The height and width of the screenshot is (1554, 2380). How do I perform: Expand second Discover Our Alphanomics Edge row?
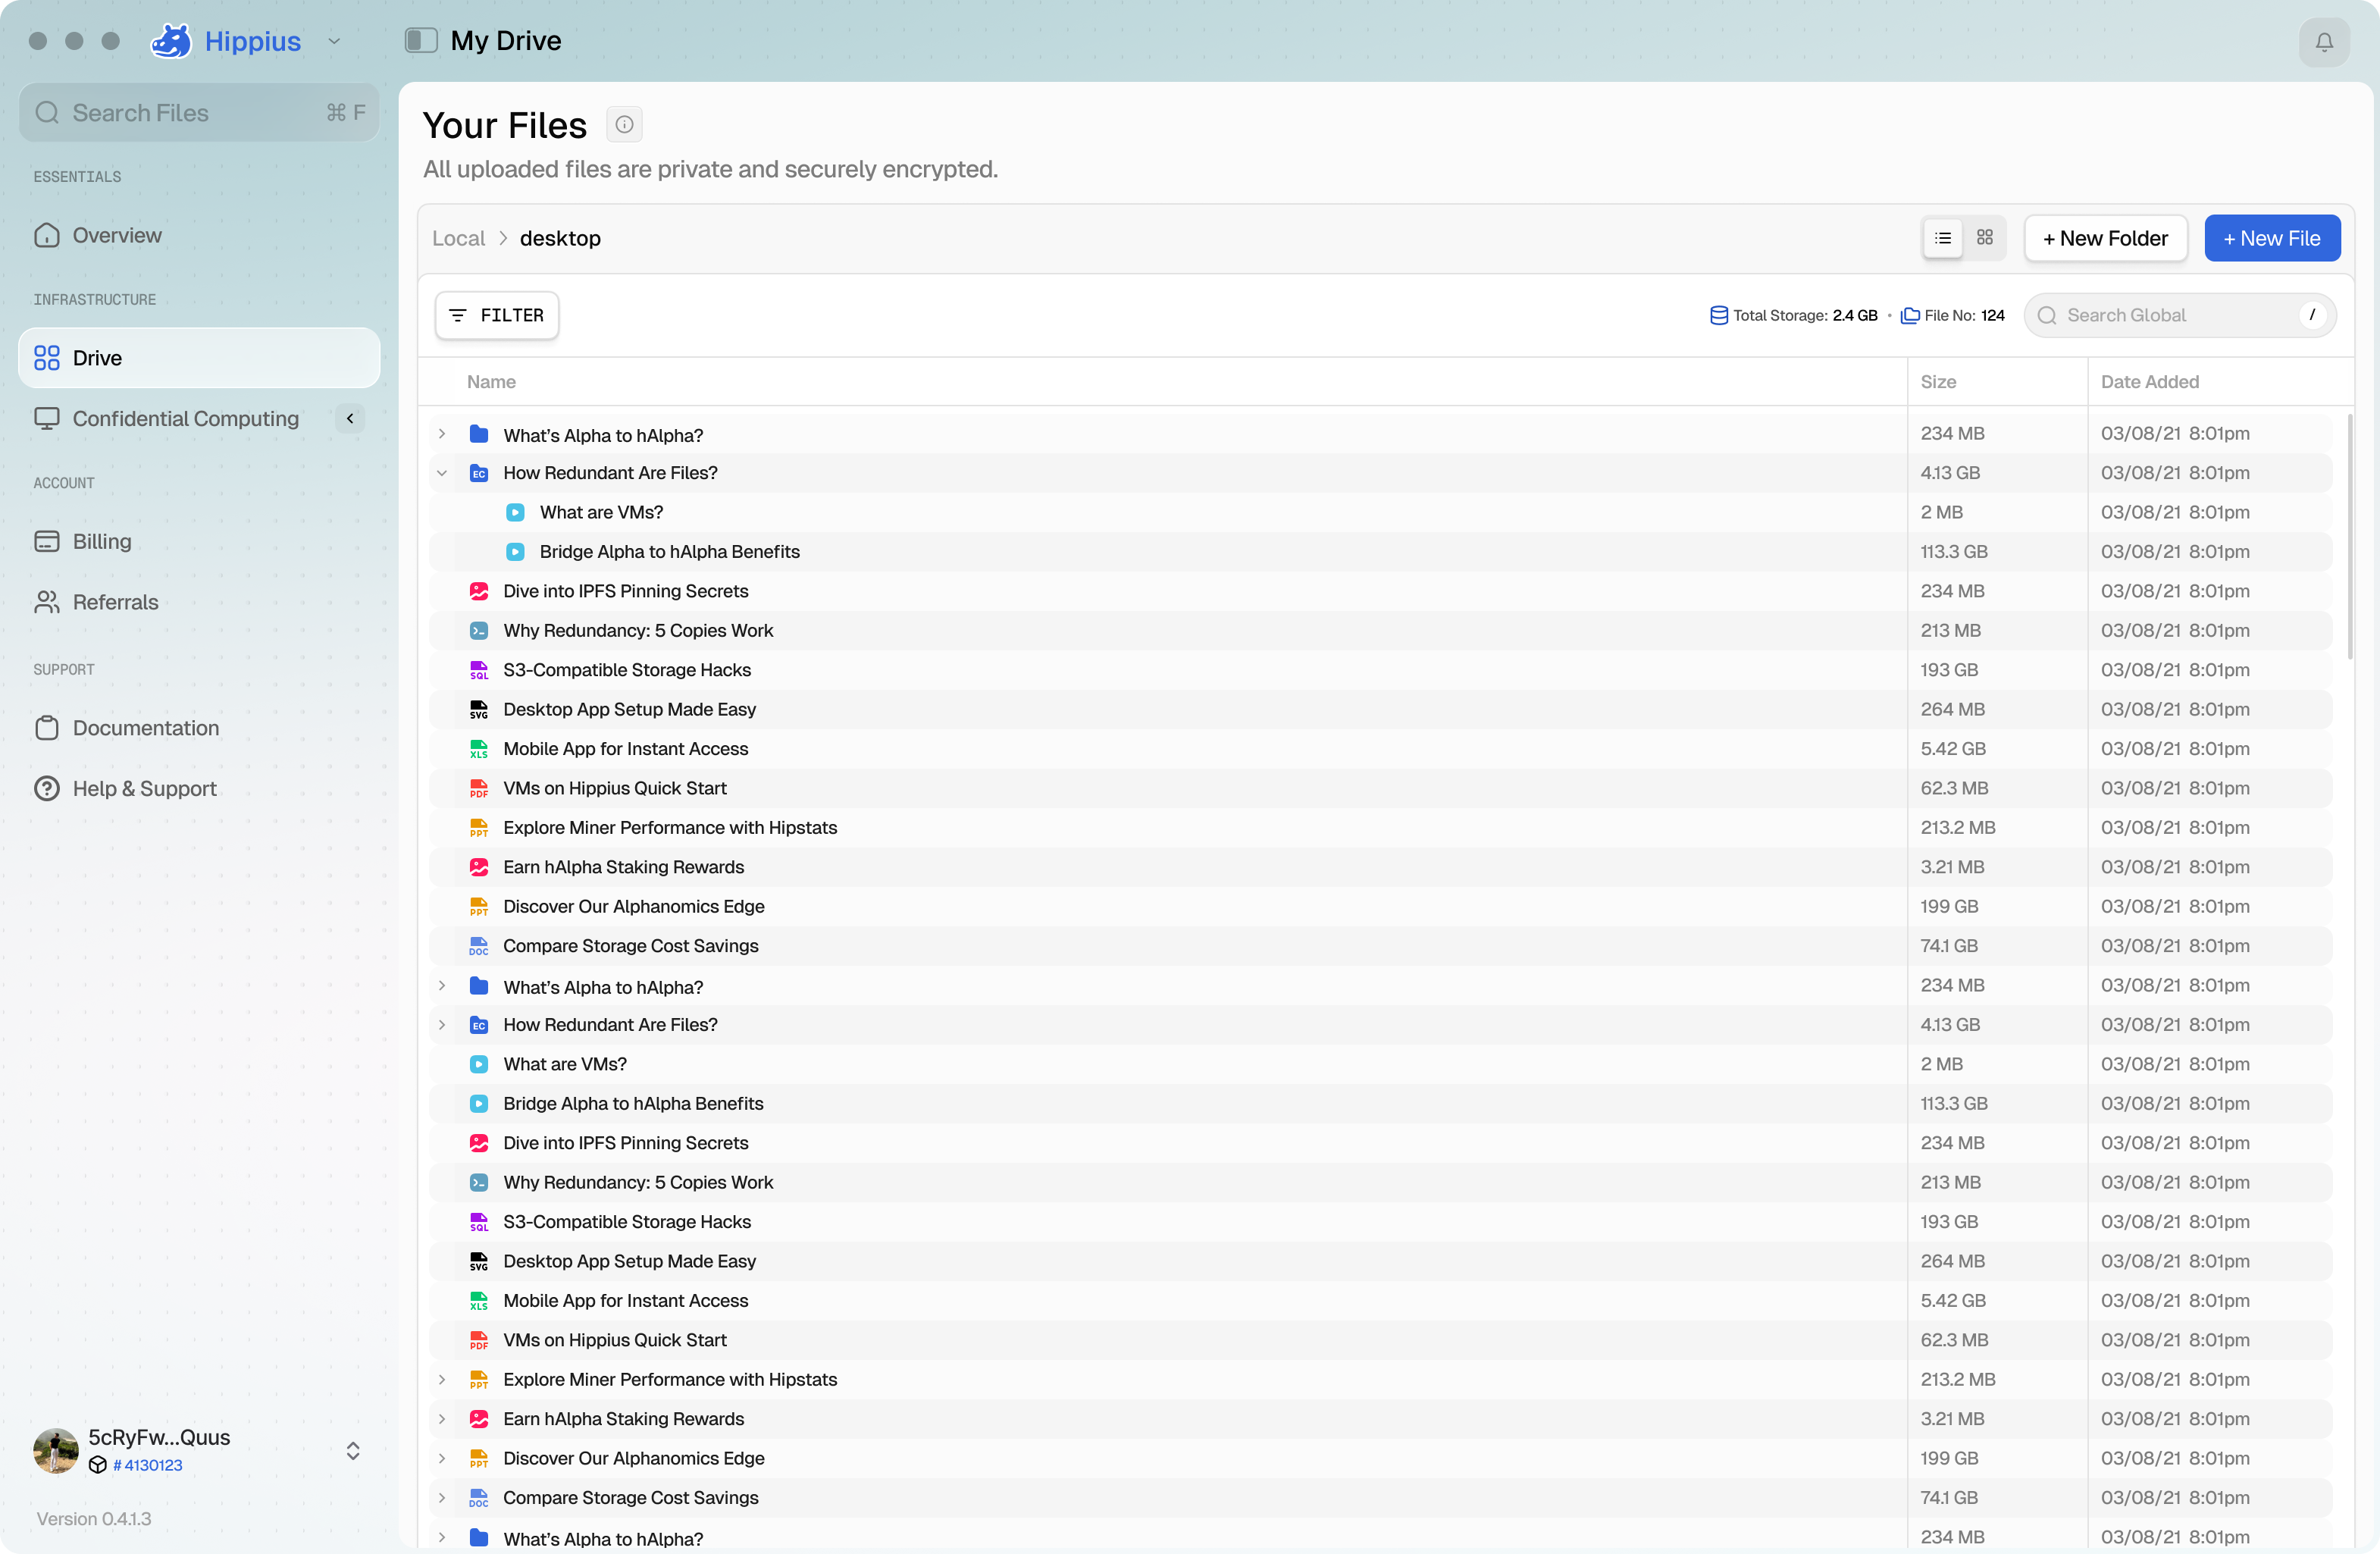coord(442,1459)
